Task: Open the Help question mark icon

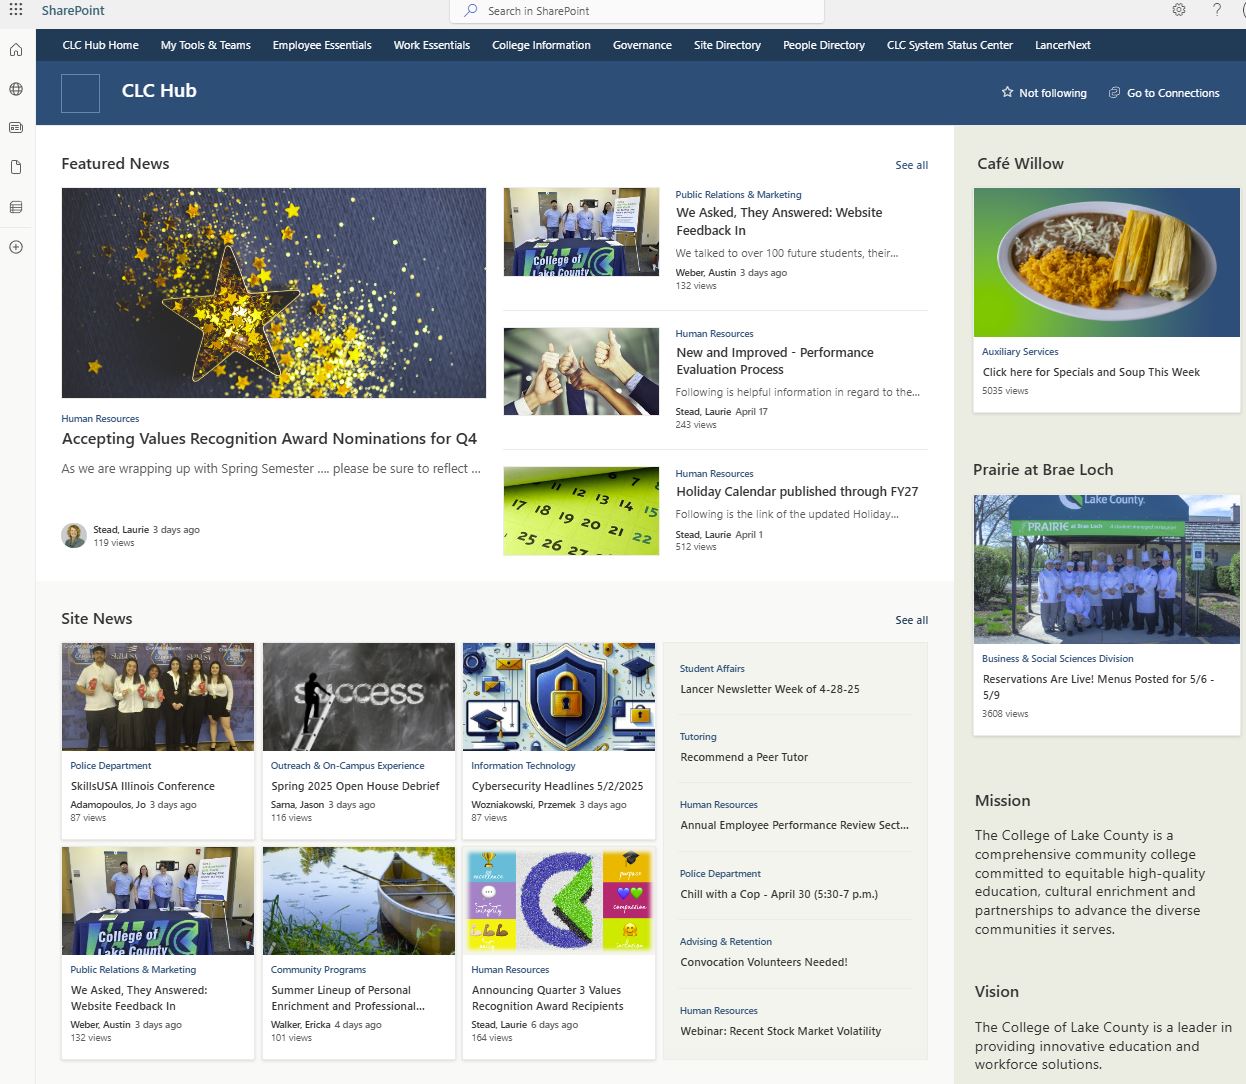Action: 1217,10
